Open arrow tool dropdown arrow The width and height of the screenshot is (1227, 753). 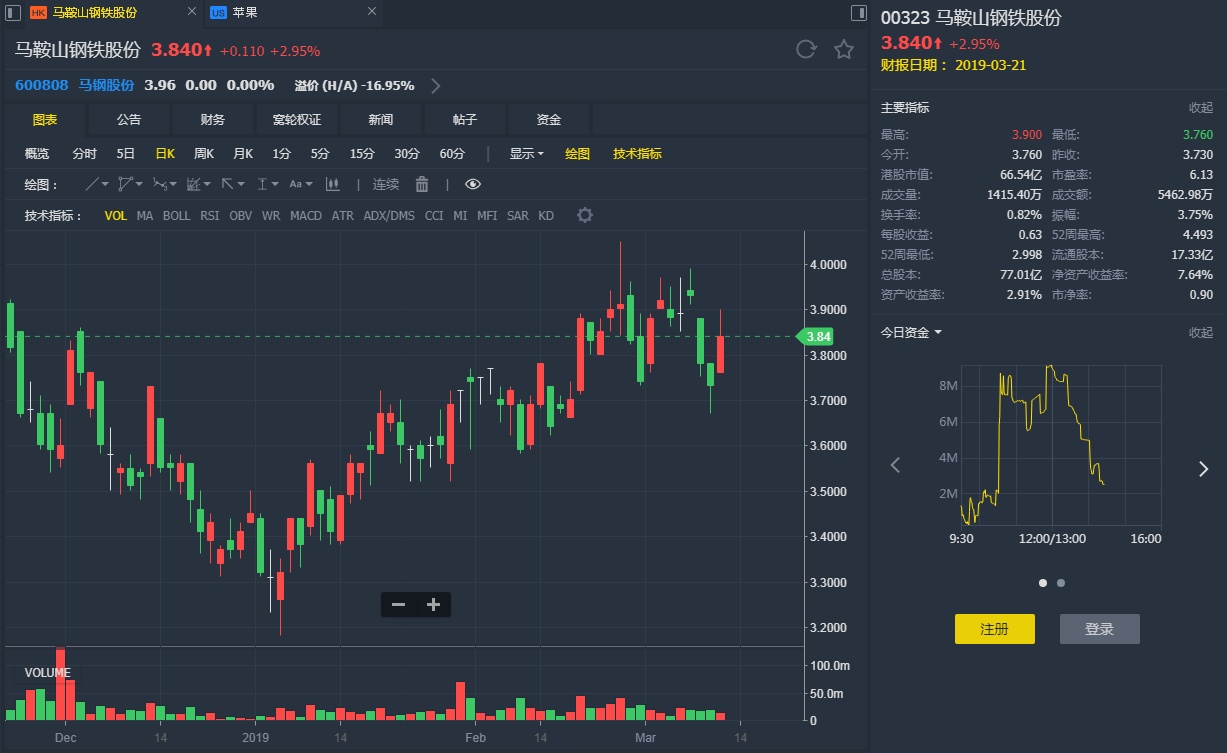pos(241,184)
